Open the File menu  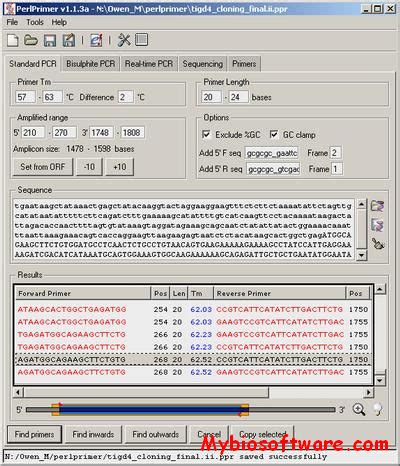coord(12,22)
